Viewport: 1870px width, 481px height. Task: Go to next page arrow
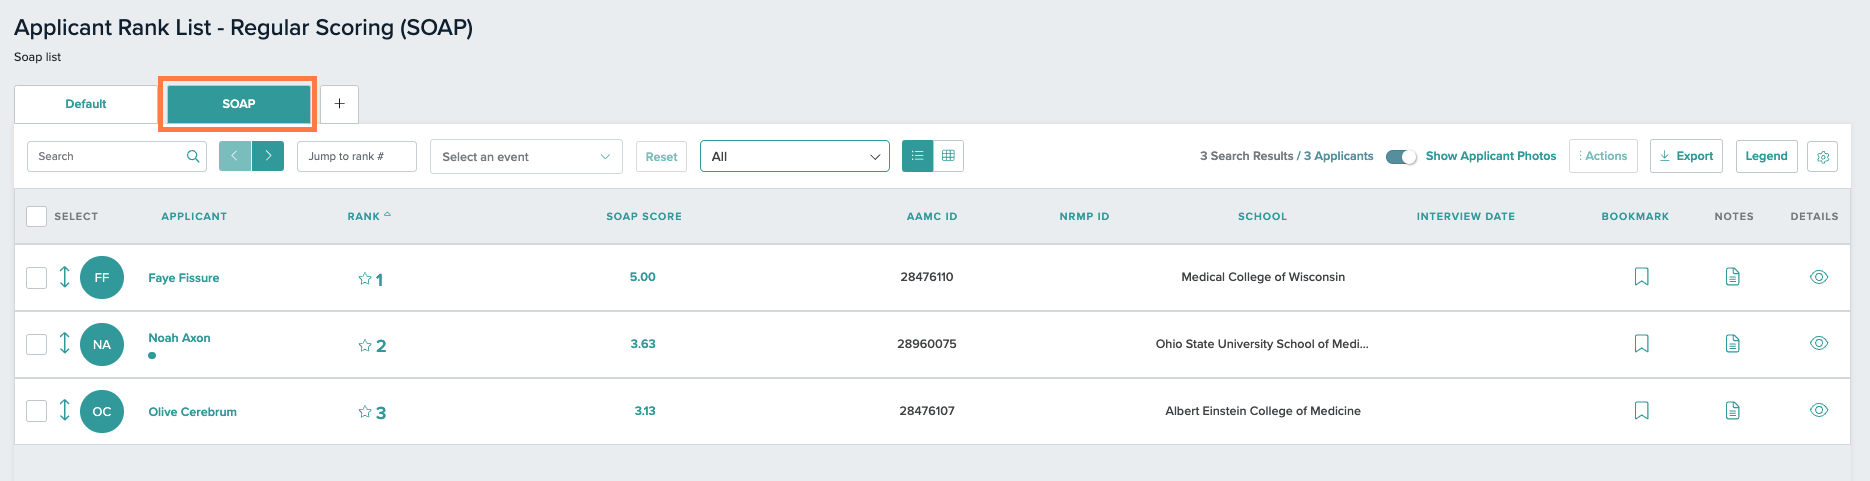[x=268, y=156]
